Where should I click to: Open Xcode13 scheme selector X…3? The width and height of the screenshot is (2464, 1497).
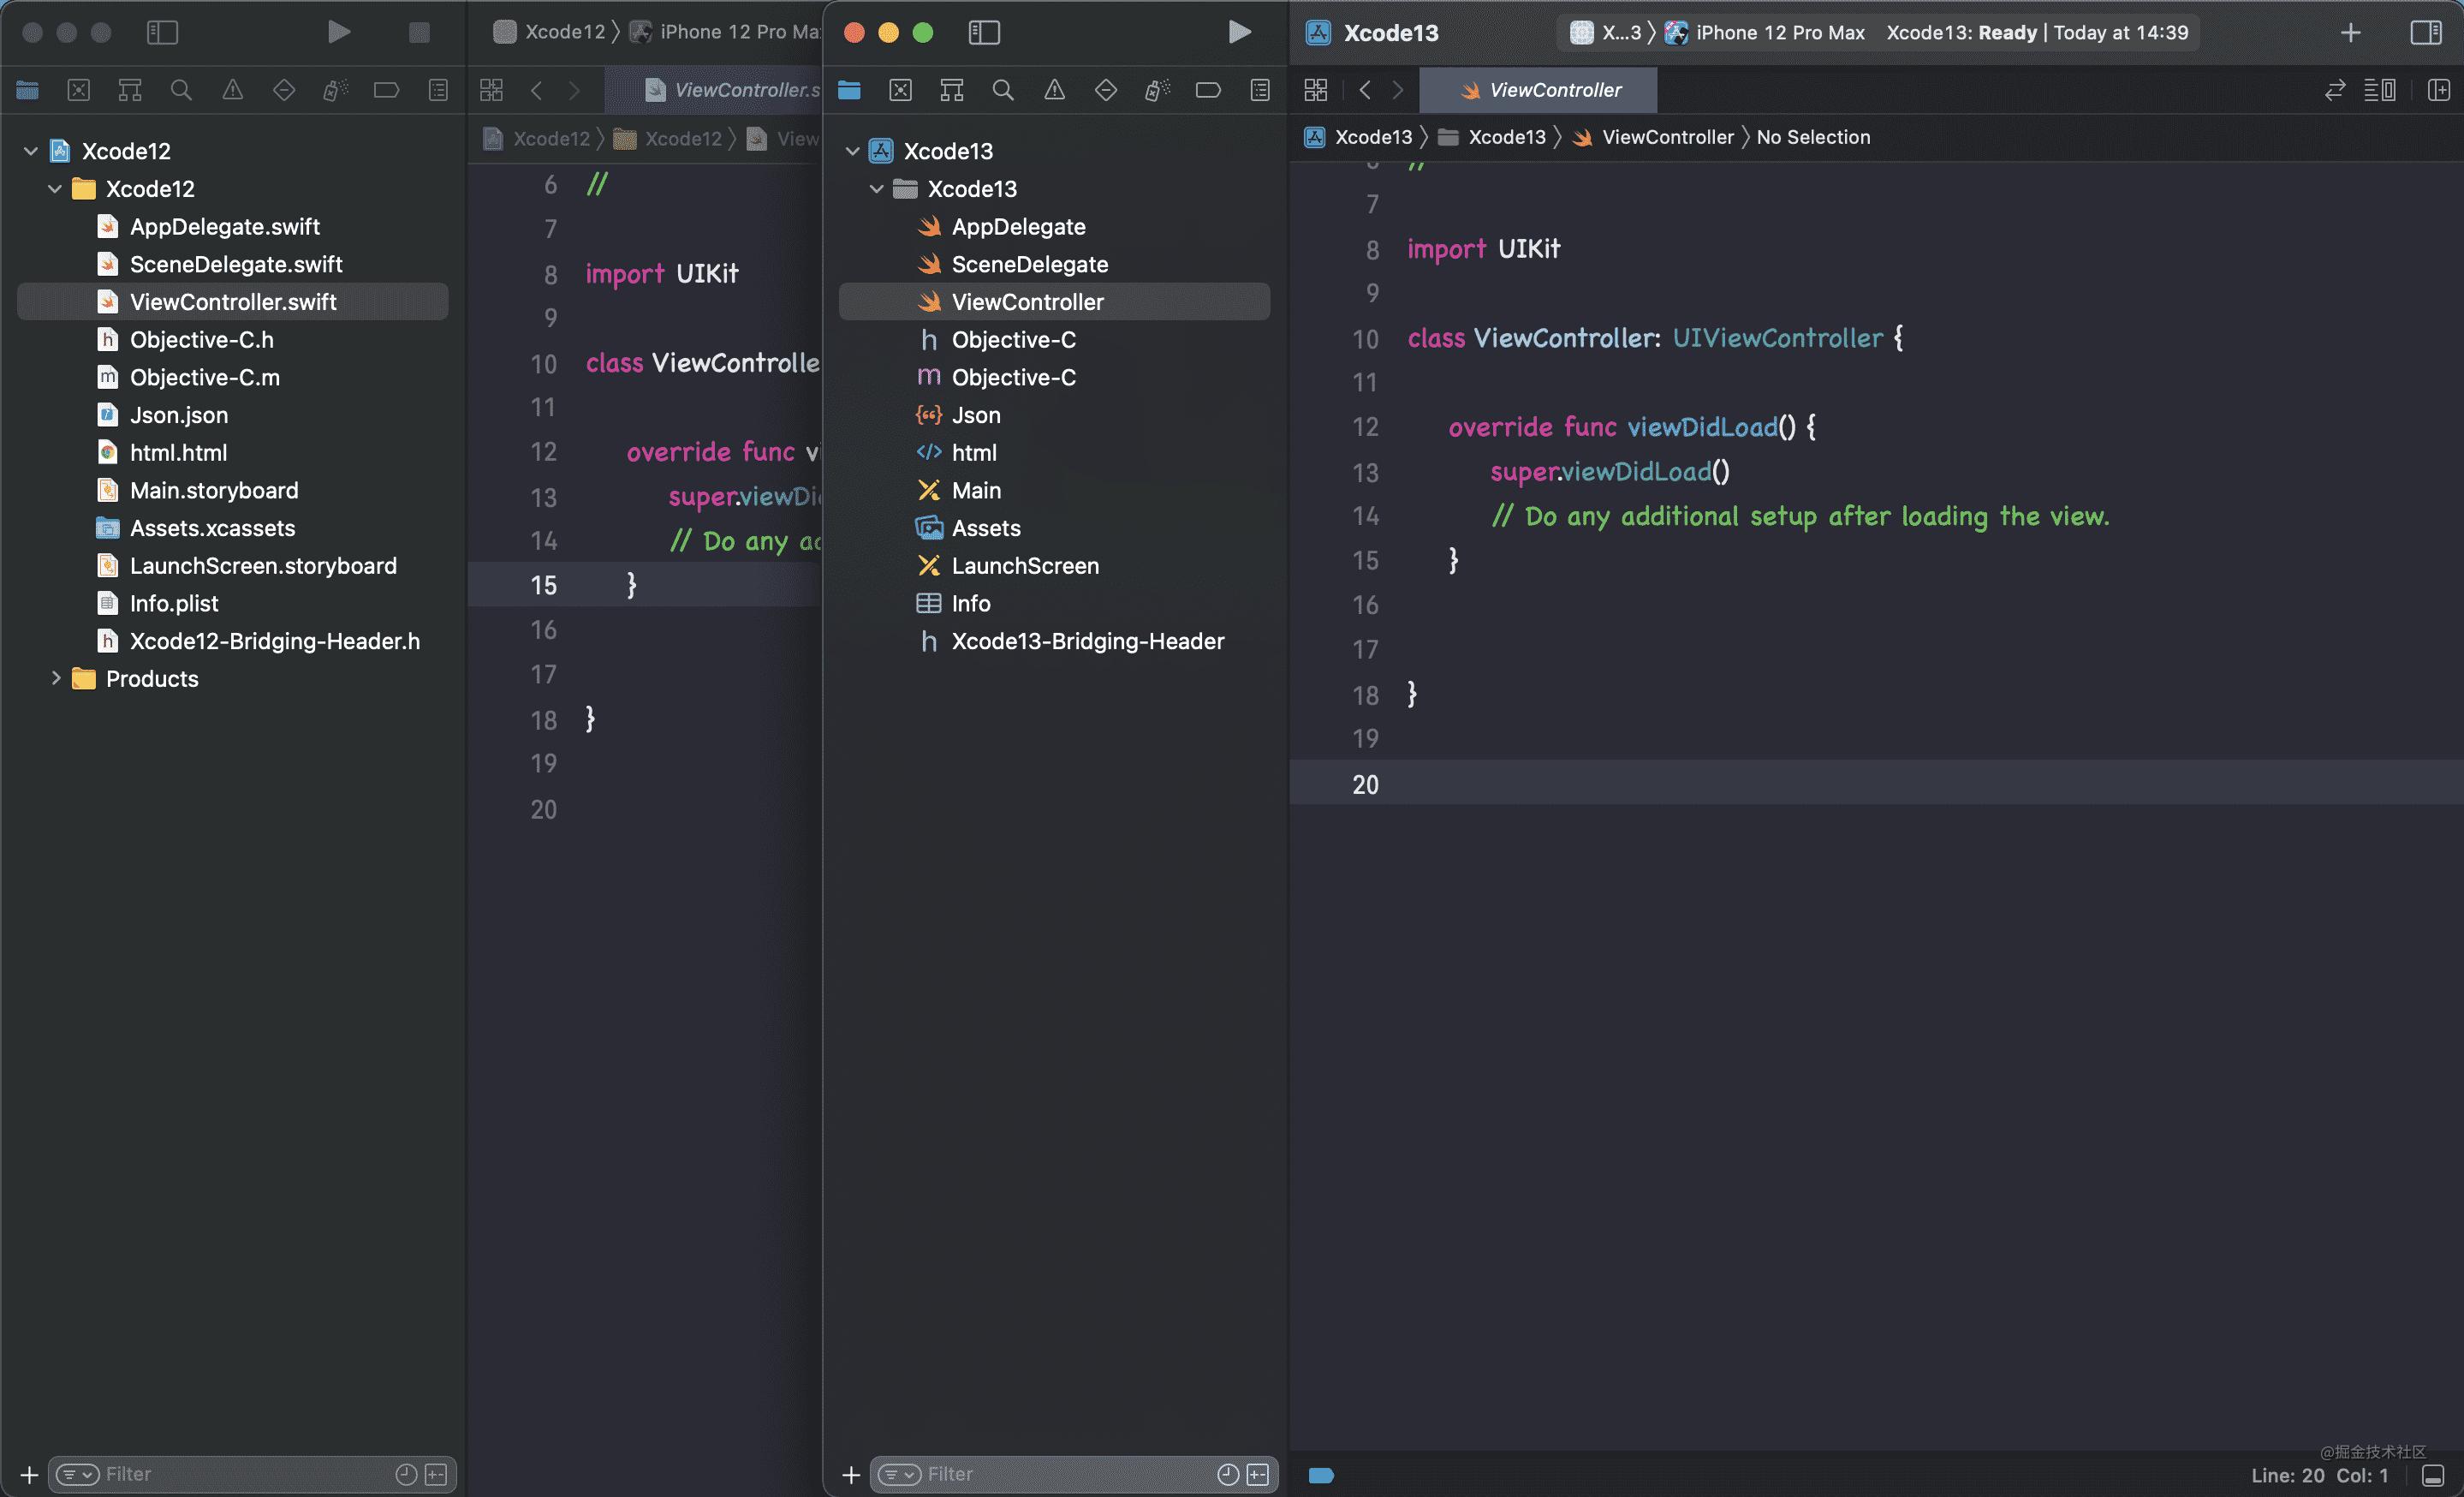(1606, 32)
